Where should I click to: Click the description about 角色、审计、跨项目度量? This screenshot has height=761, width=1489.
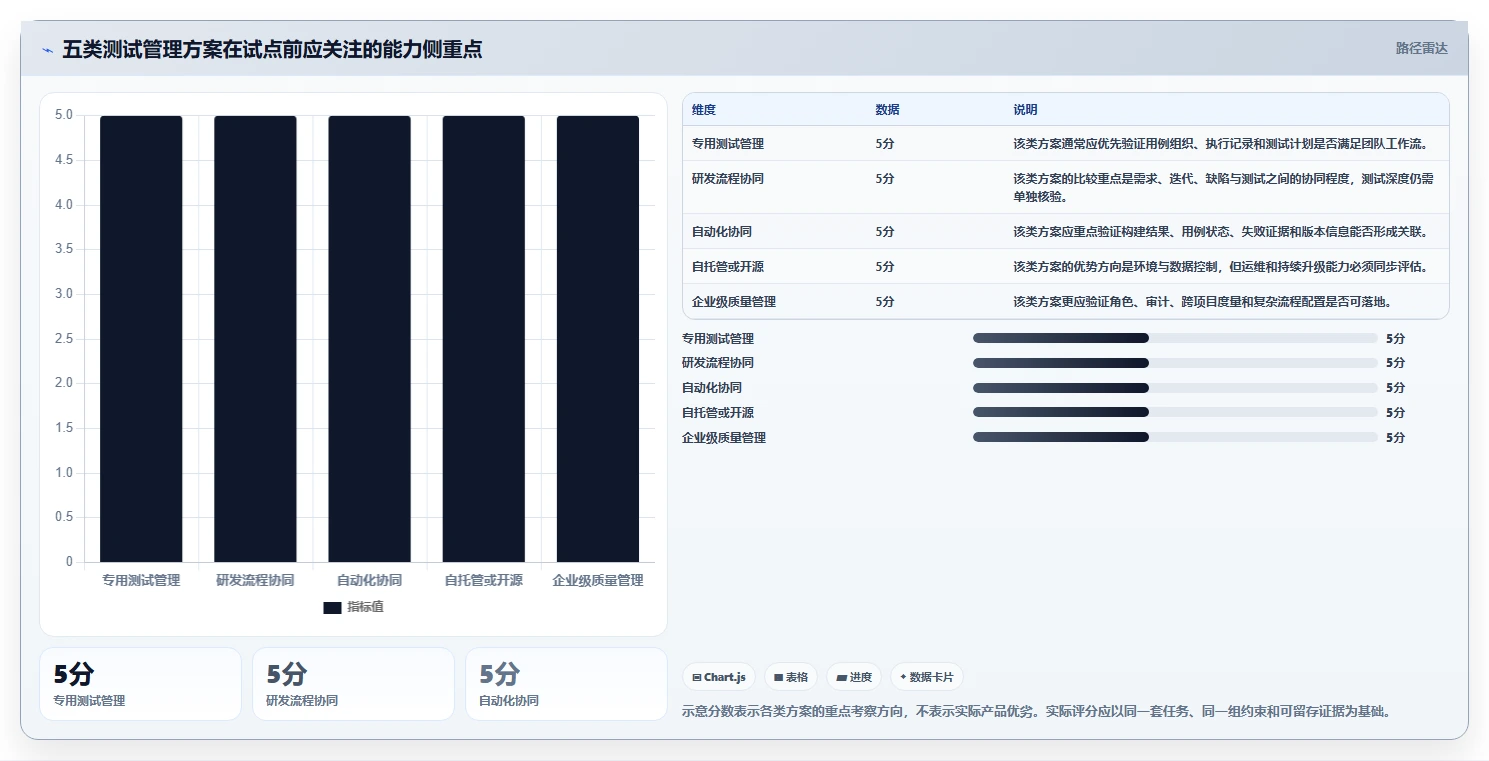click(1203, 302)
